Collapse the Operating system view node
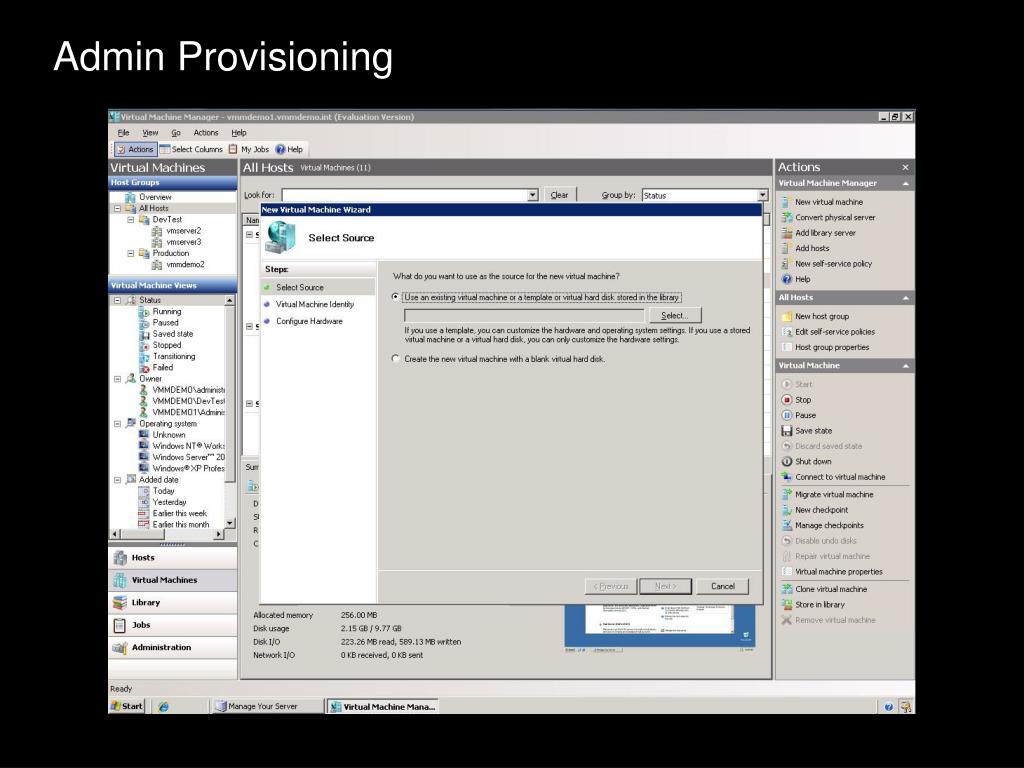The image size is (1024, 768). pyautogui.click(x=118, y=424)
